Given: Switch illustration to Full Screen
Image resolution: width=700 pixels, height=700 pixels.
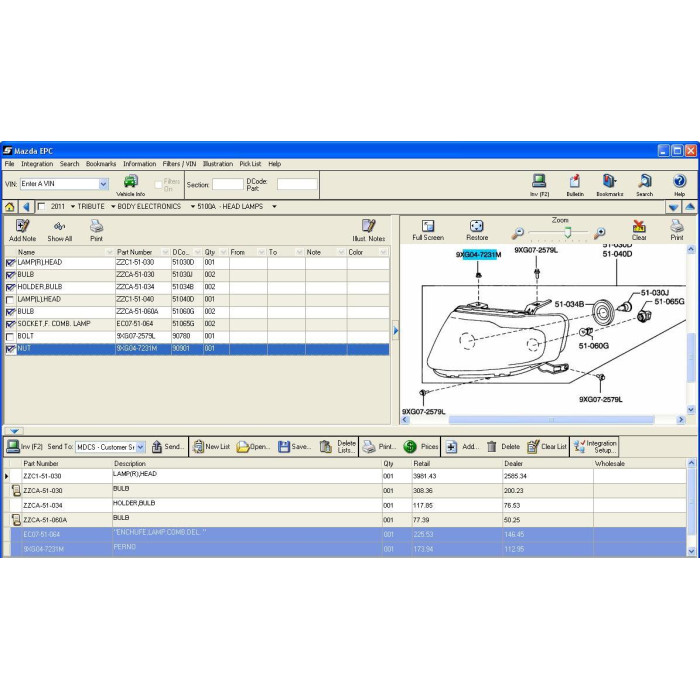Looking at the screenshot, I should [428, 230].
